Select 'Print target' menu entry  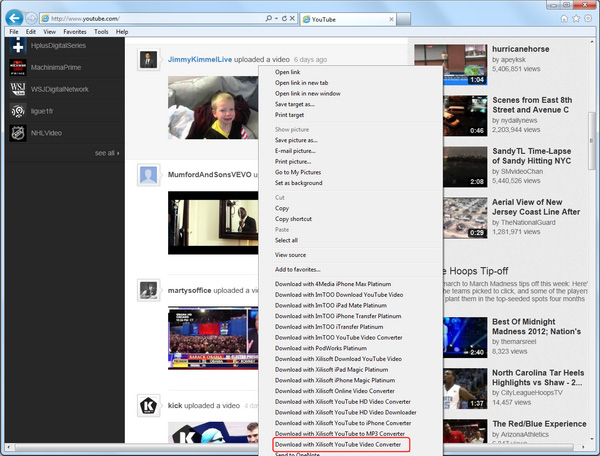[x=289, y=115]
